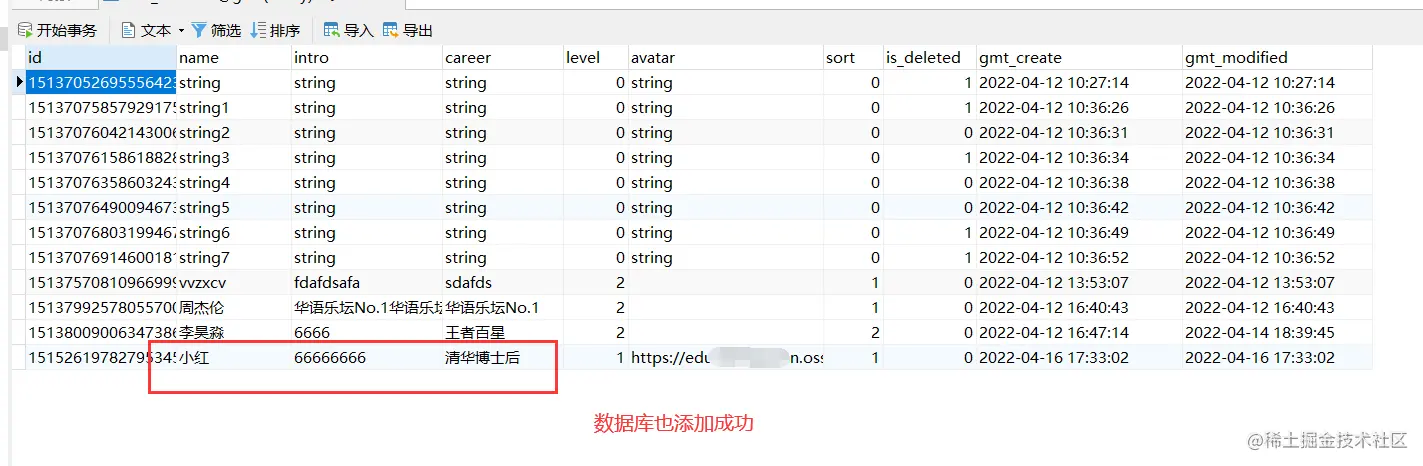The image size is (1423, 466).
Task: Select sort cell value 2 in 李昊淼 row
Action: coord(853,332)
